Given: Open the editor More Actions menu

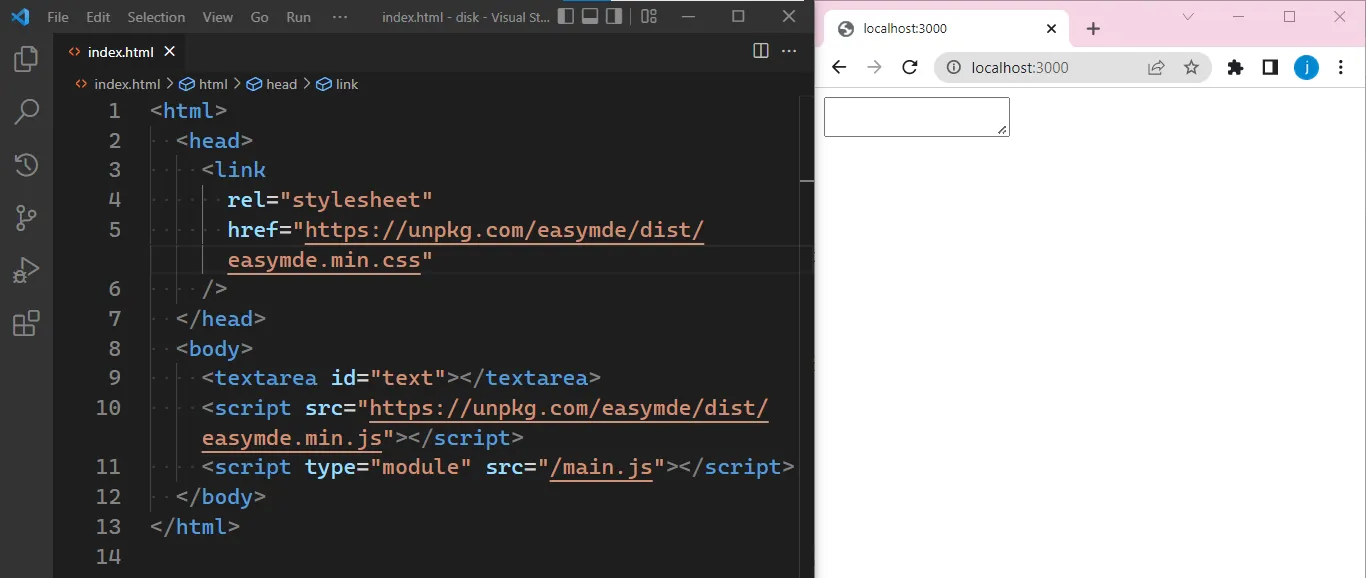Looking at the screenshot, I should tap(789, 51).
